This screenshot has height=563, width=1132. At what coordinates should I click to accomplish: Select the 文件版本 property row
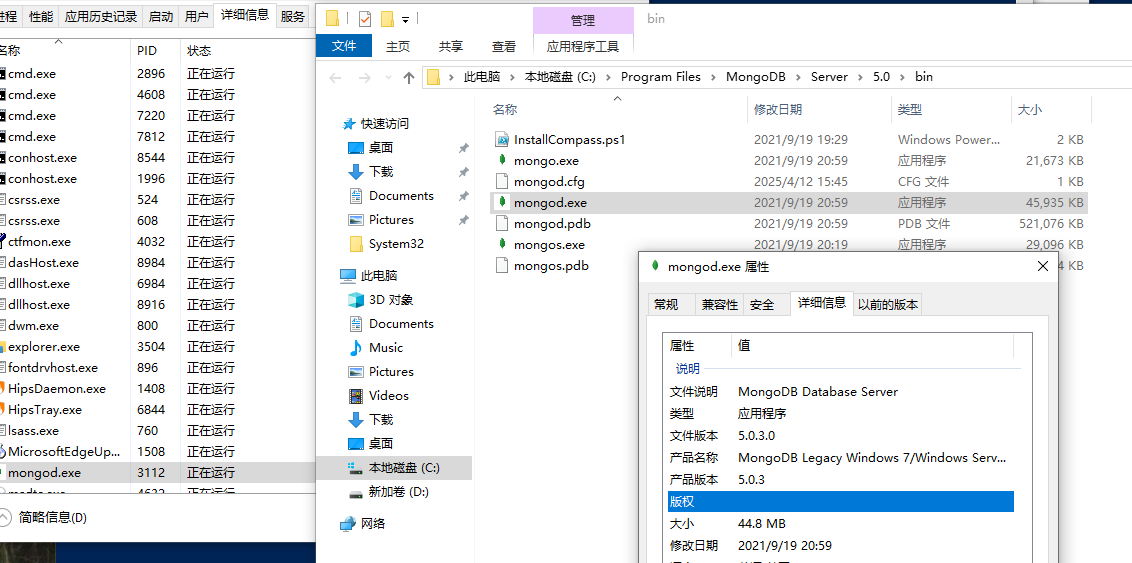841,436
